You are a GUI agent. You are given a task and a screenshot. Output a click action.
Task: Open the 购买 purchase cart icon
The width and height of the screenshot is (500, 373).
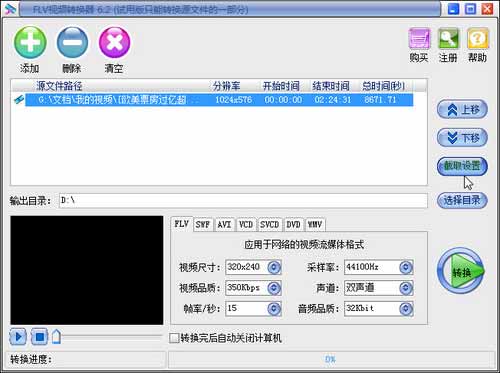coord(419,39)
